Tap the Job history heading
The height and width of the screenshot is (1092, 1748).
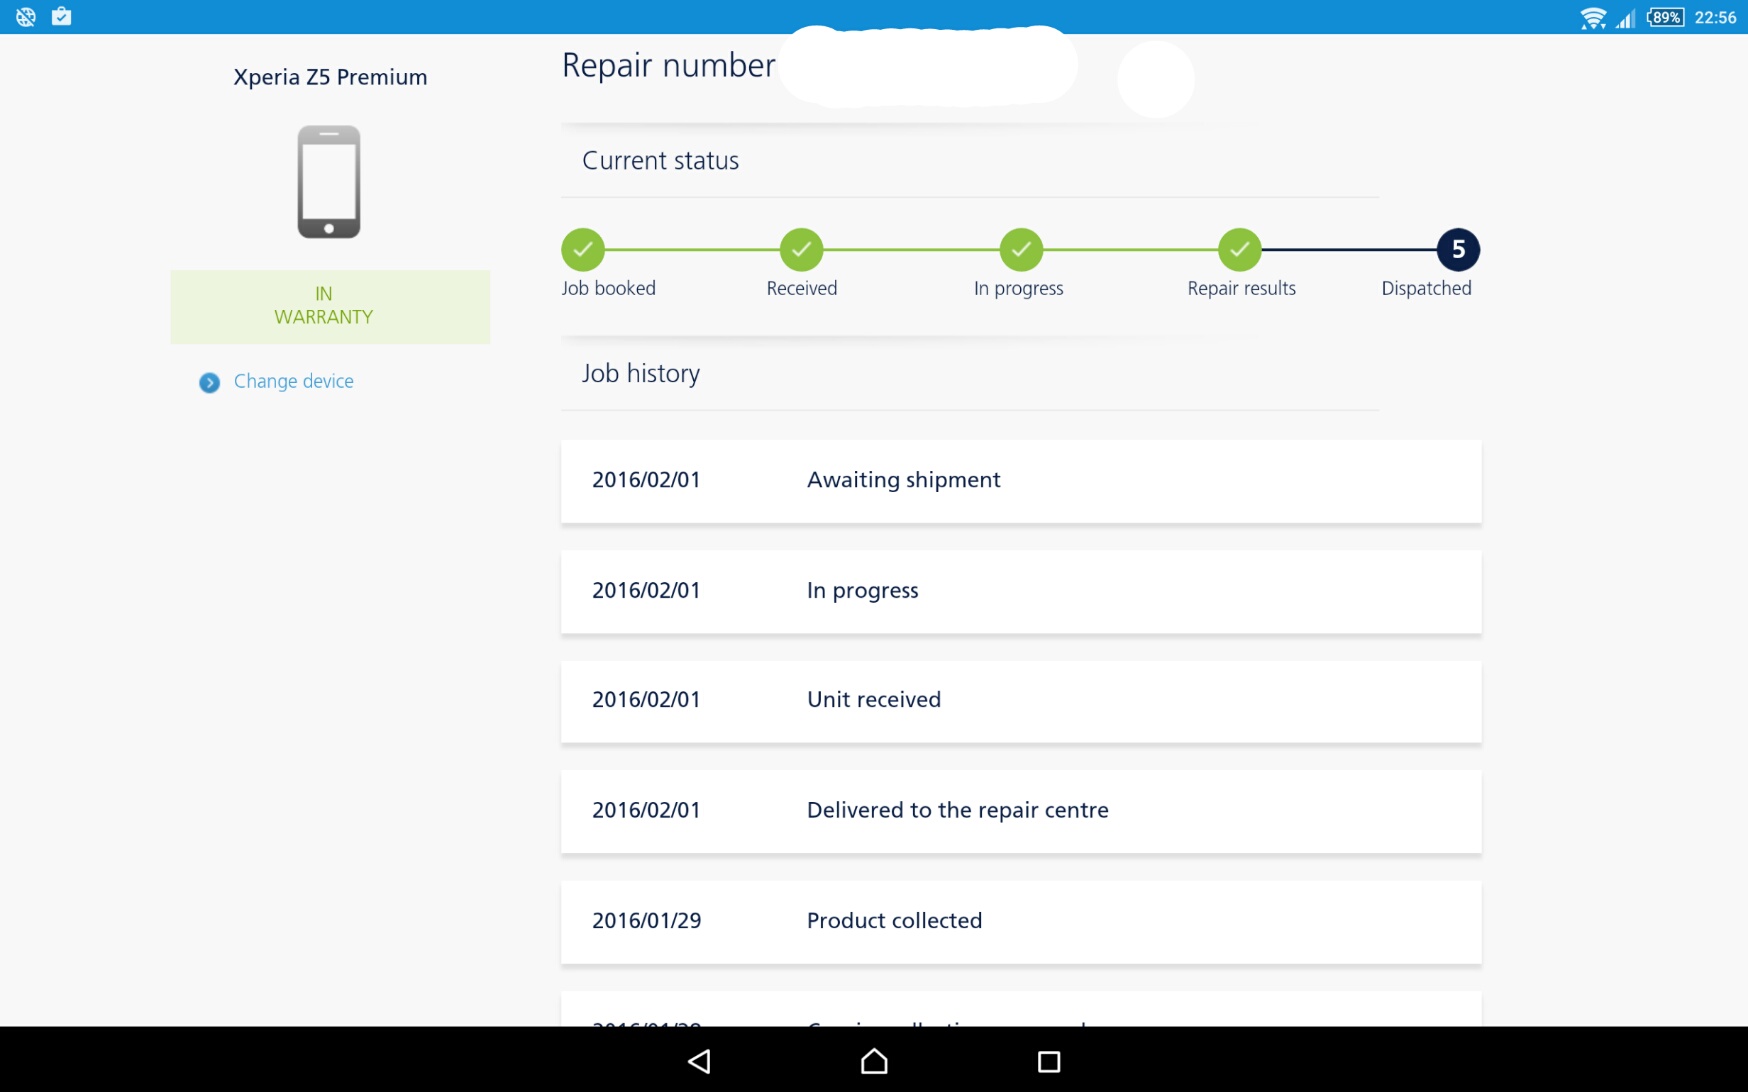641,373
